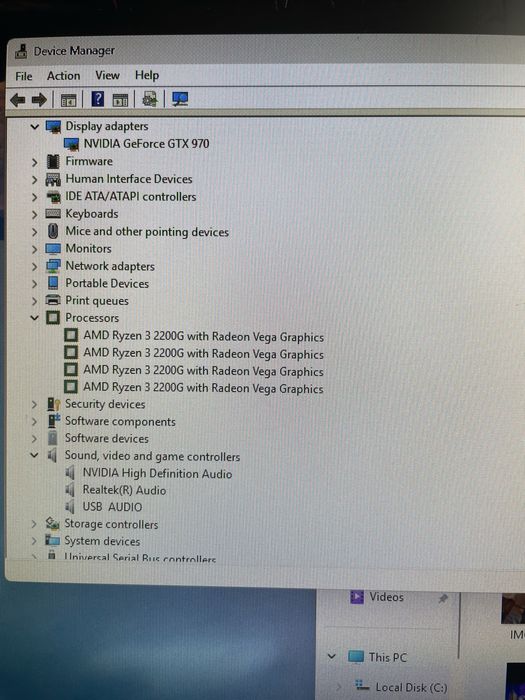525x700 pixels.
Task: Click the Display adapters category icon
Action: pos(53,127)
